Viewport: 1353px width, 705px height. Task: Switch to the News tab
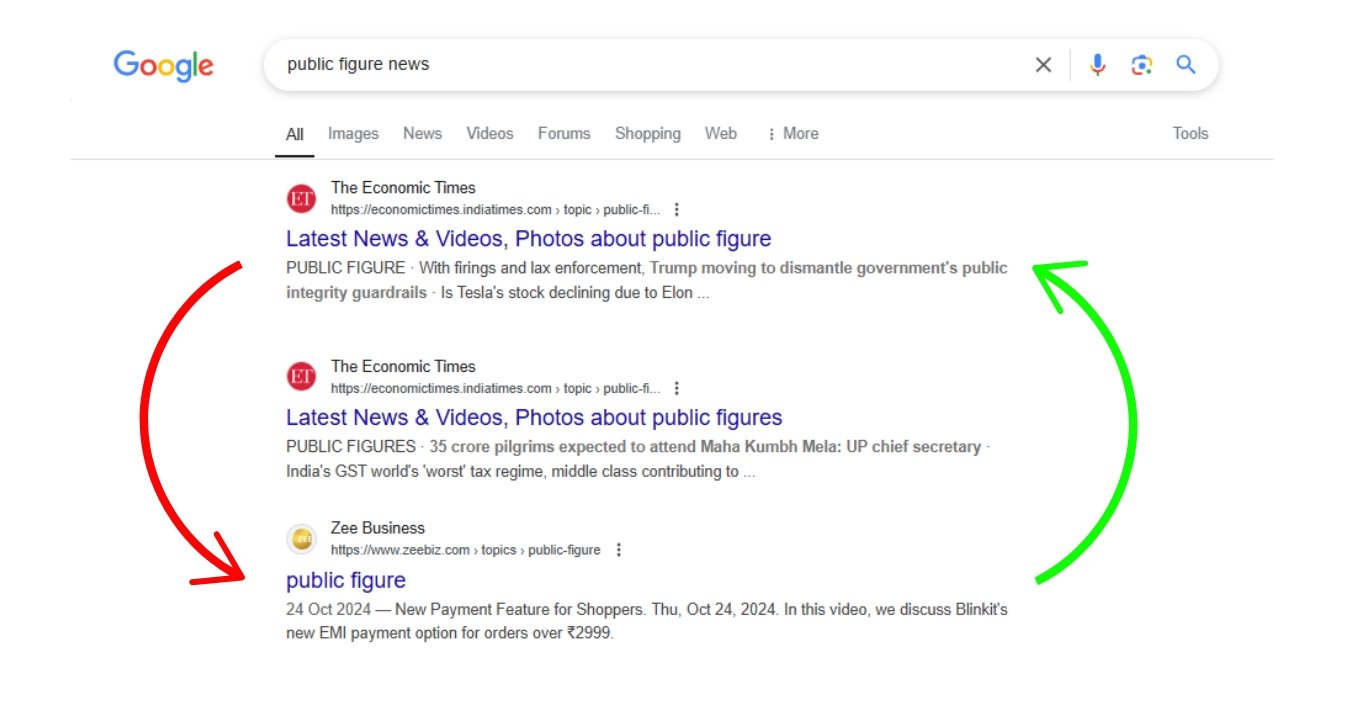(x=422, y=134)
